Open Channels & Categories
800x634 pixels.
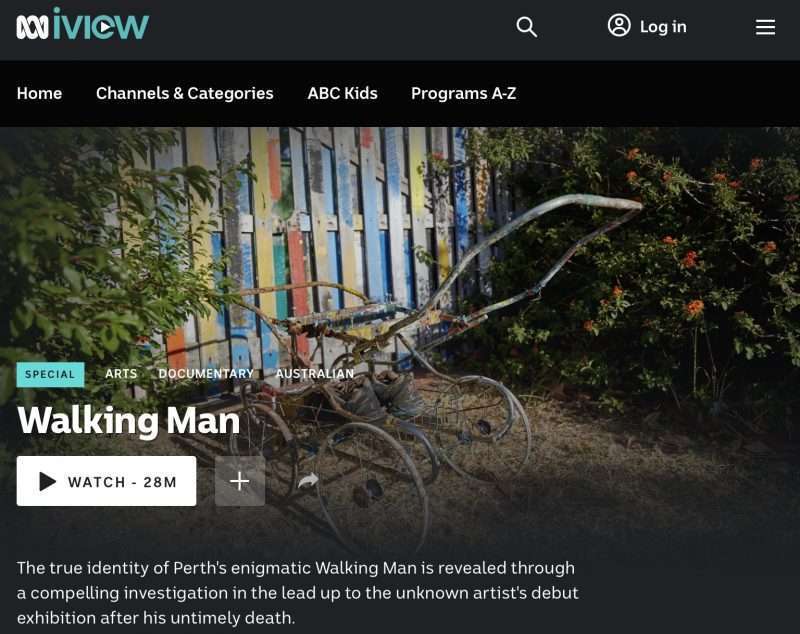coord(185,93)
